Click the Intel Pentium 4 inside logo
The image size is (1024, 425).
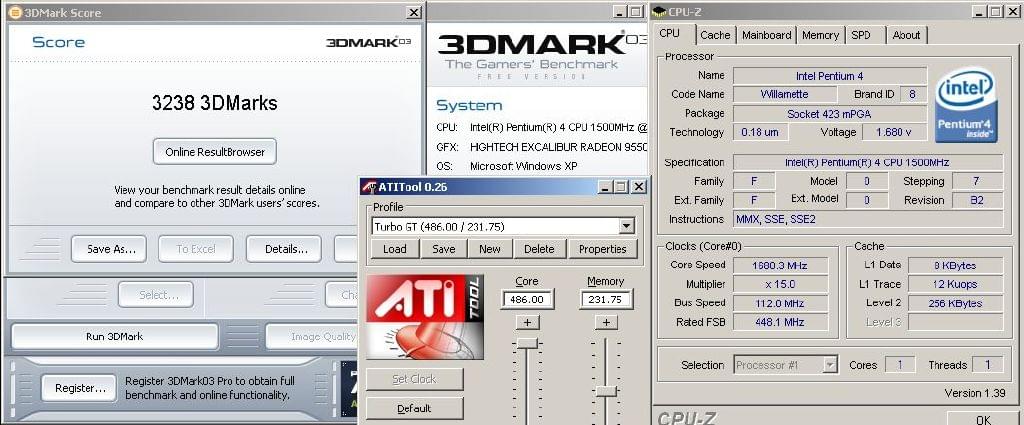click(965, 104)
